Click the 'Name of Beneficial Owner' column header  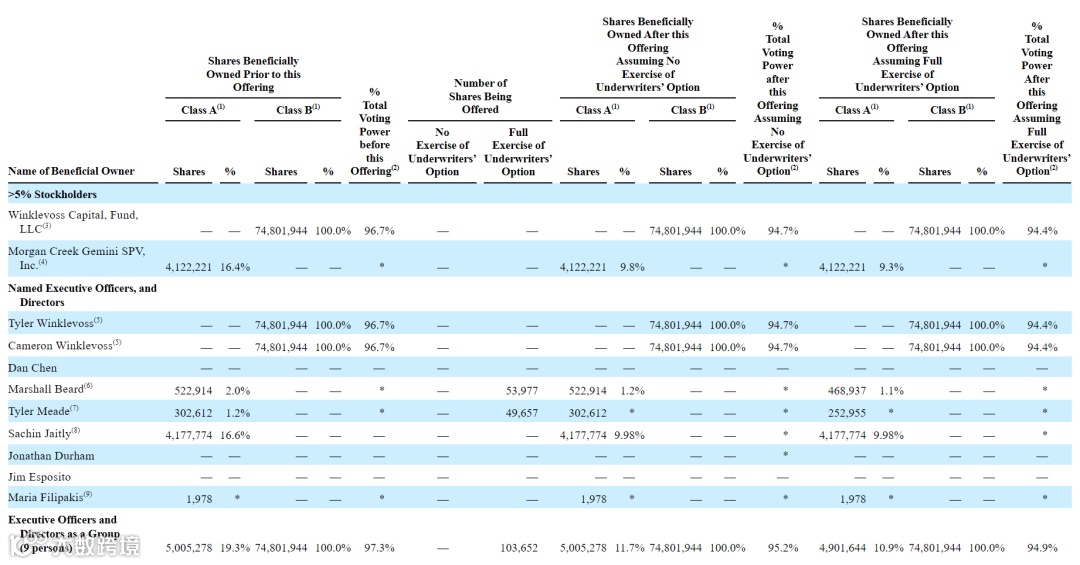71,171
